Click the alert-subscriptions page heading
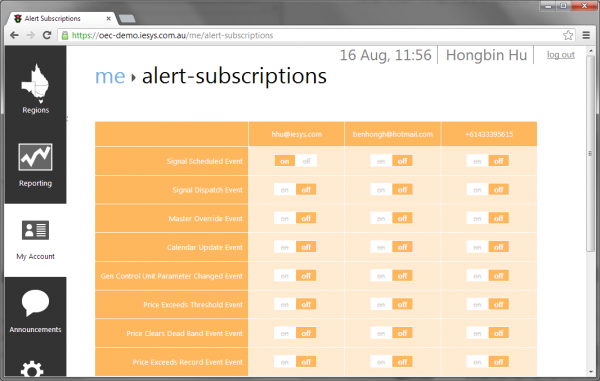This screenshot has height=381, width=600. (234, 76)
